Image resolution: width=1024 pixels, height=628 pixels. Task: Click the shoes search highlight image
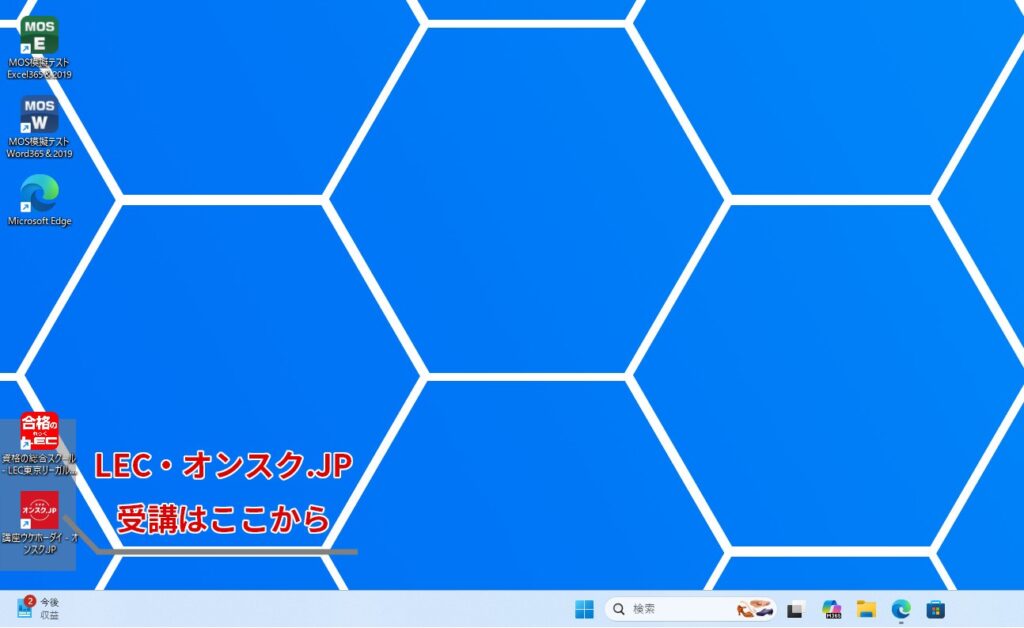755,609
